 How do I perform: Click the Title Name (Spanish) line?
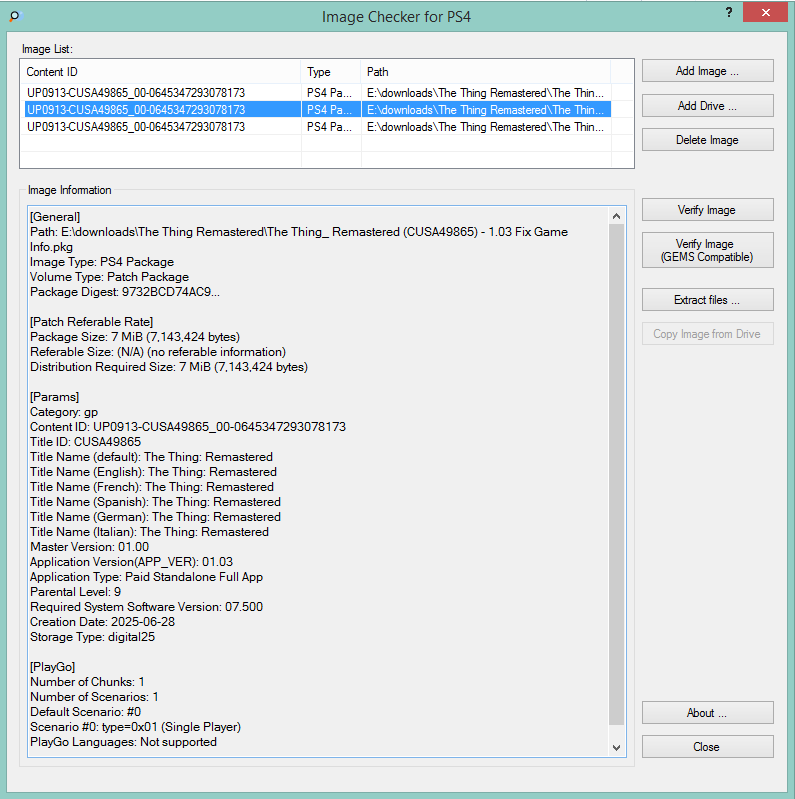(x=155, y=502)
